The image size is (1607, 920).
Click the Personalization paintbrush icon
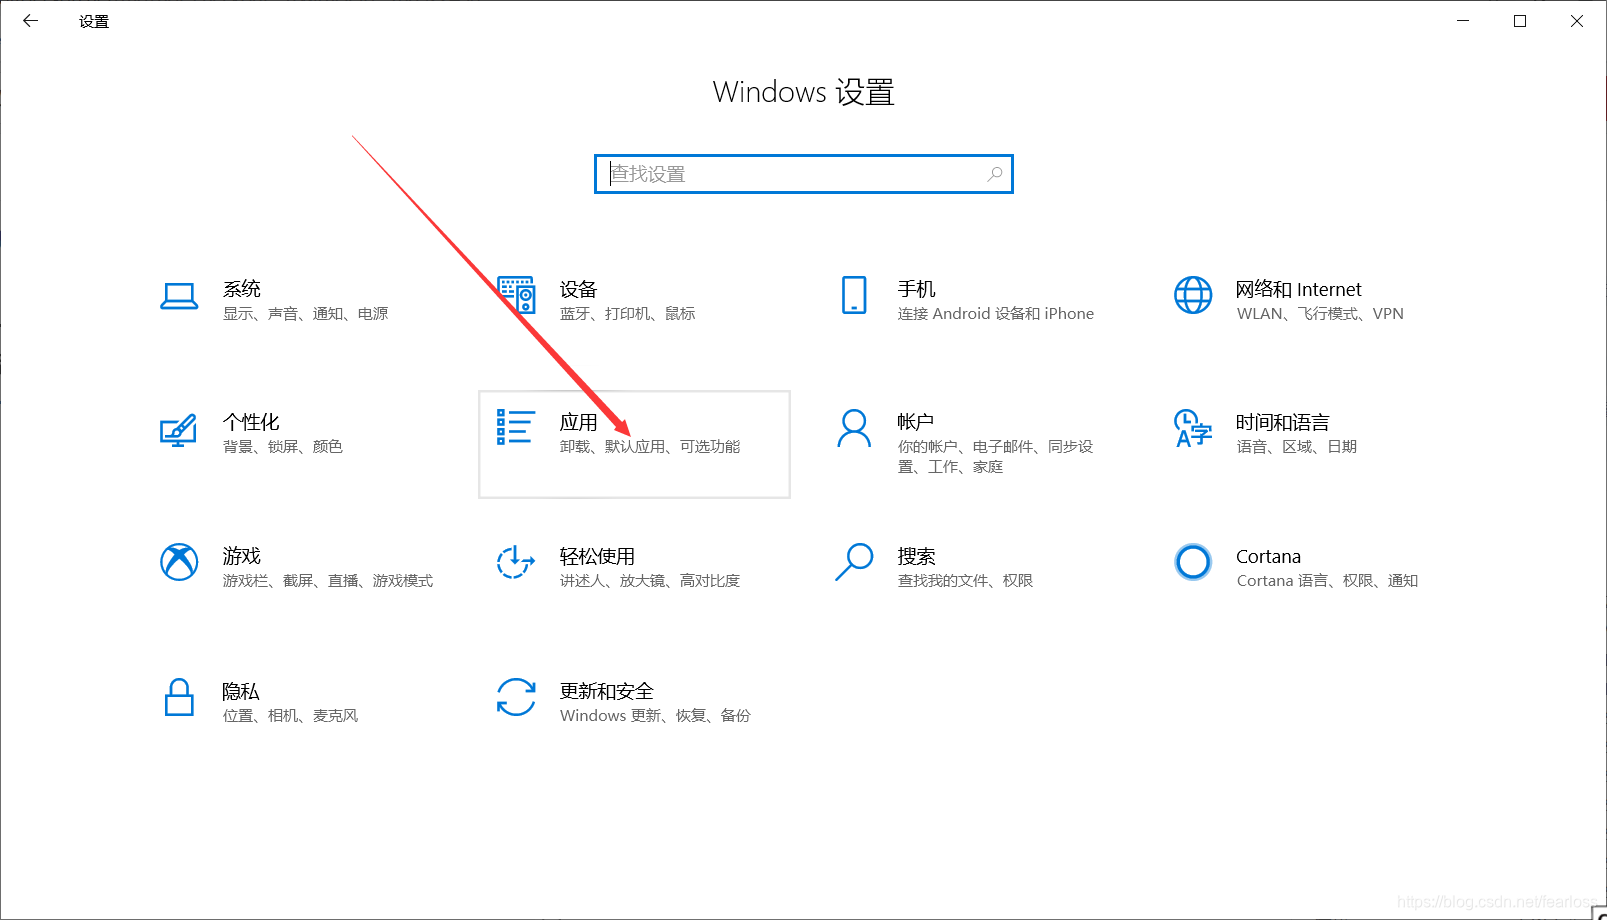coord(178,430)
